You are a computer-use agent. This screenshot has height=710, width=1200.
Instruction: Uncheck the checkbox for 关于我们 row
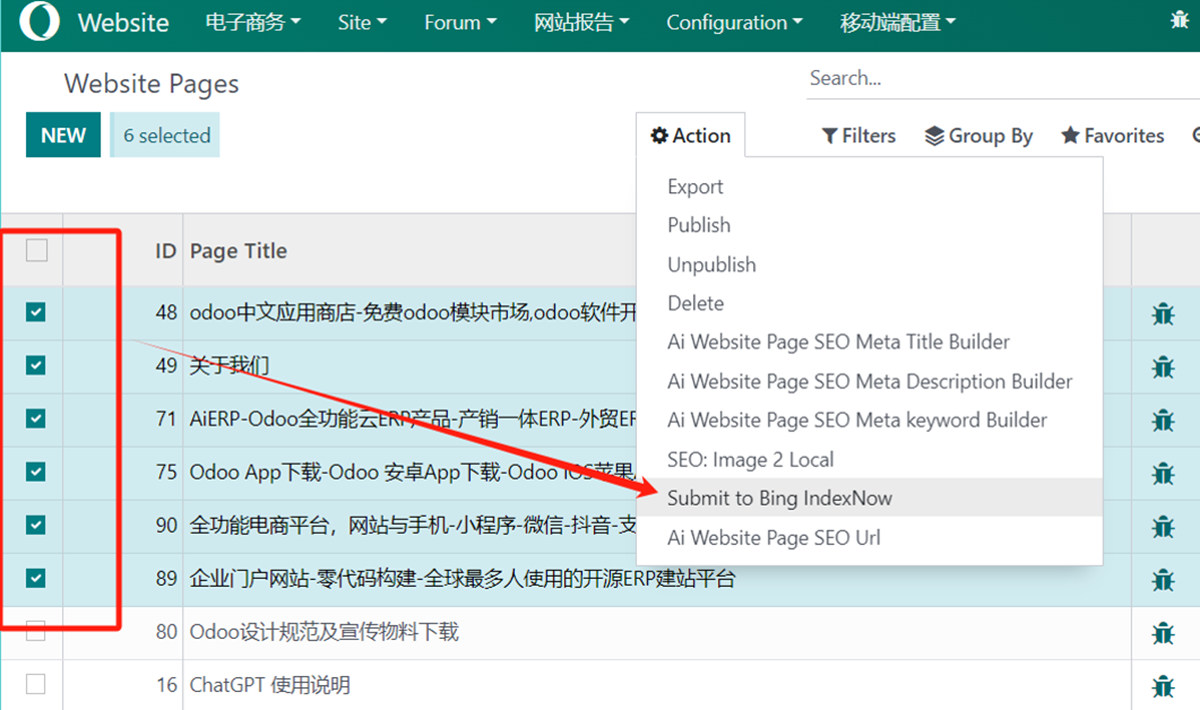pos(36,365)
